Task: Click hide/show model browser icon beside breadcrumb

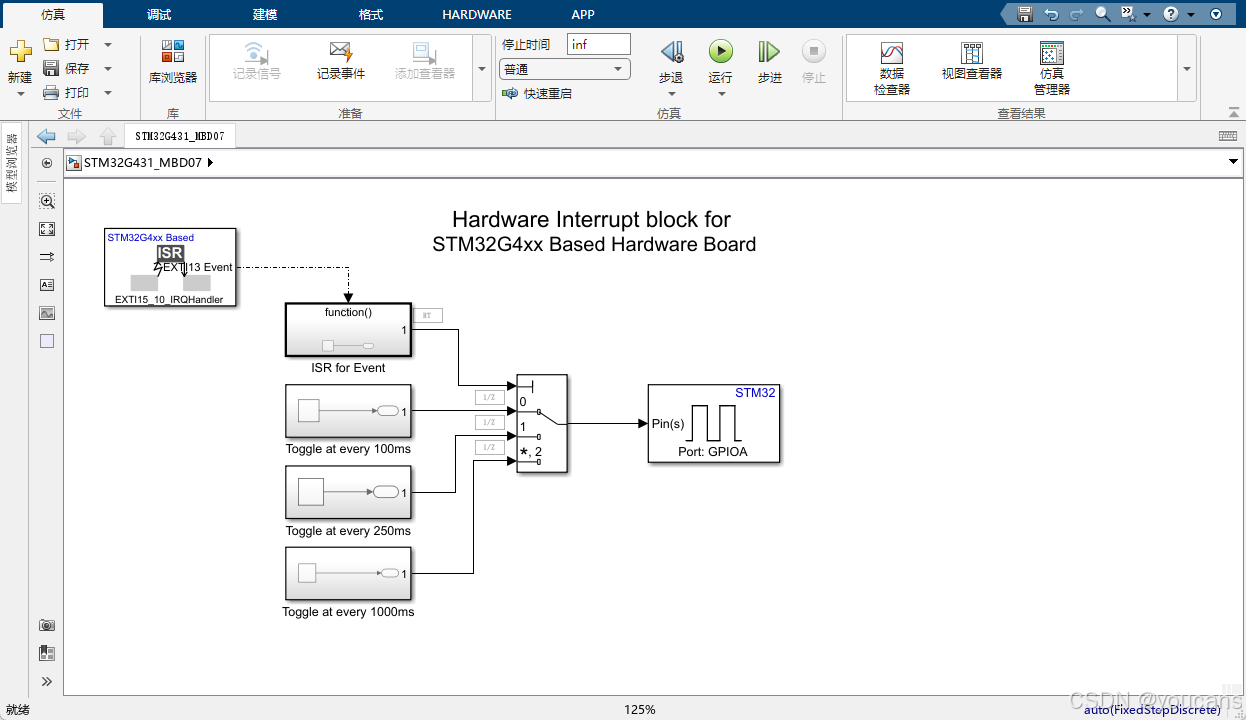Action: tap(47, 163)
